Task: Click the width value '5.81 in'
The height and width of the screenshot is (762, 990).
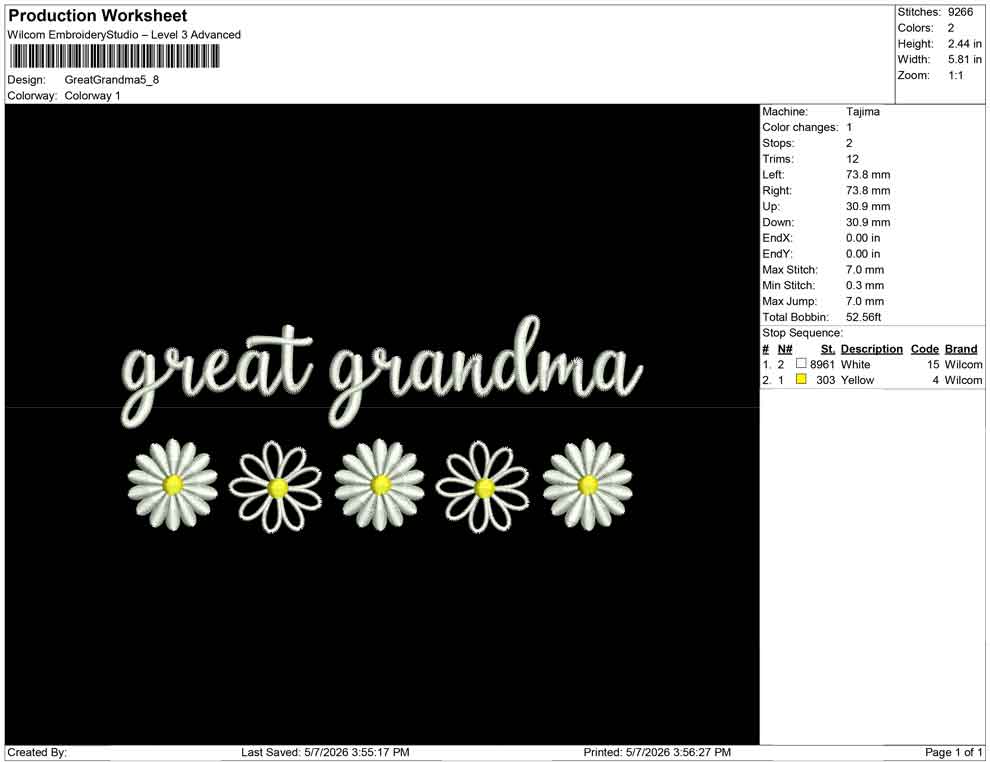Action: pyautogui.click(x=964, y=59)
